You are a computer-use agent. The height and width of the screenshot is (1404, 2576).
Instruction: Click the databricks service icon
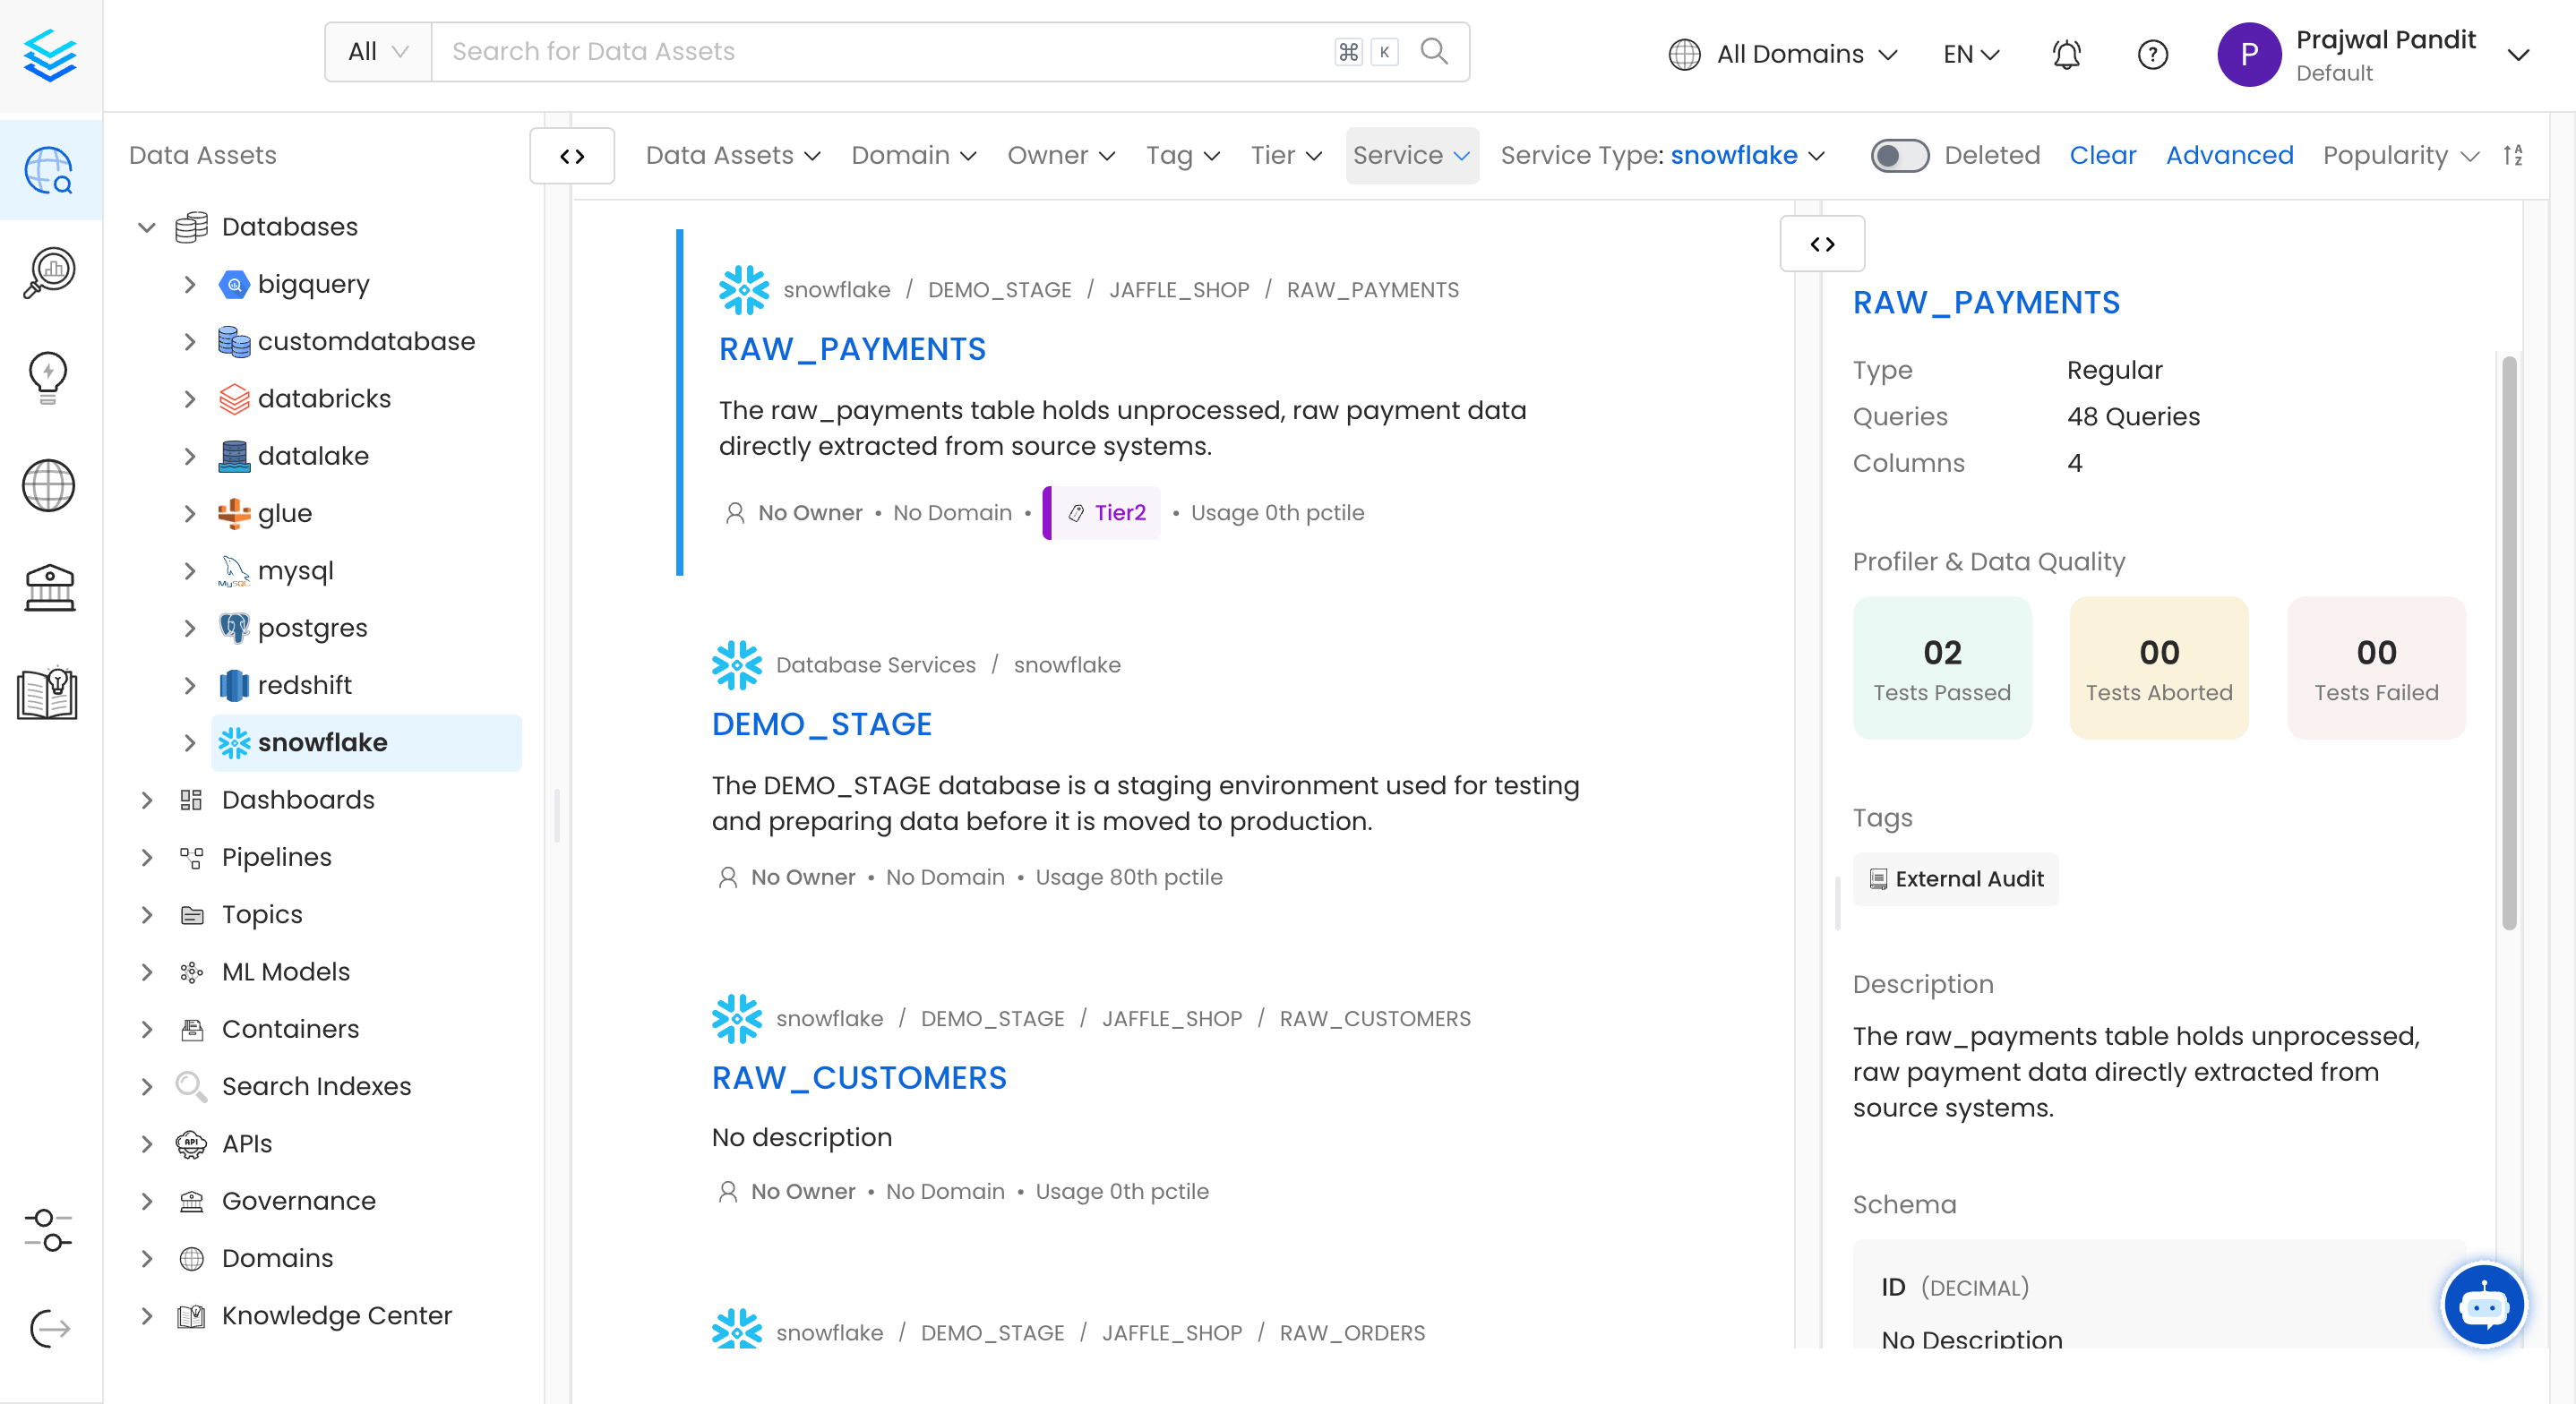234,399
